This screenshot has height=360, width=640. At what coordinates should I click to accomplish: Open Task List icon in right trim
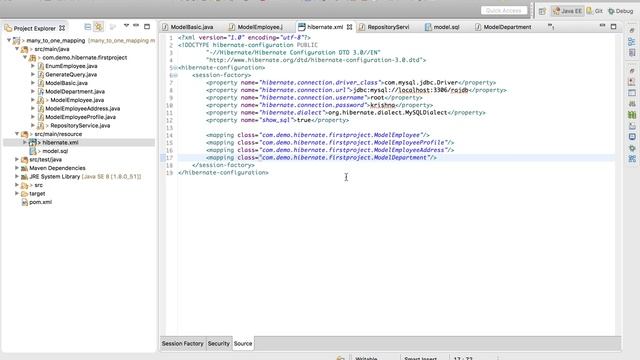coord(632,53)
